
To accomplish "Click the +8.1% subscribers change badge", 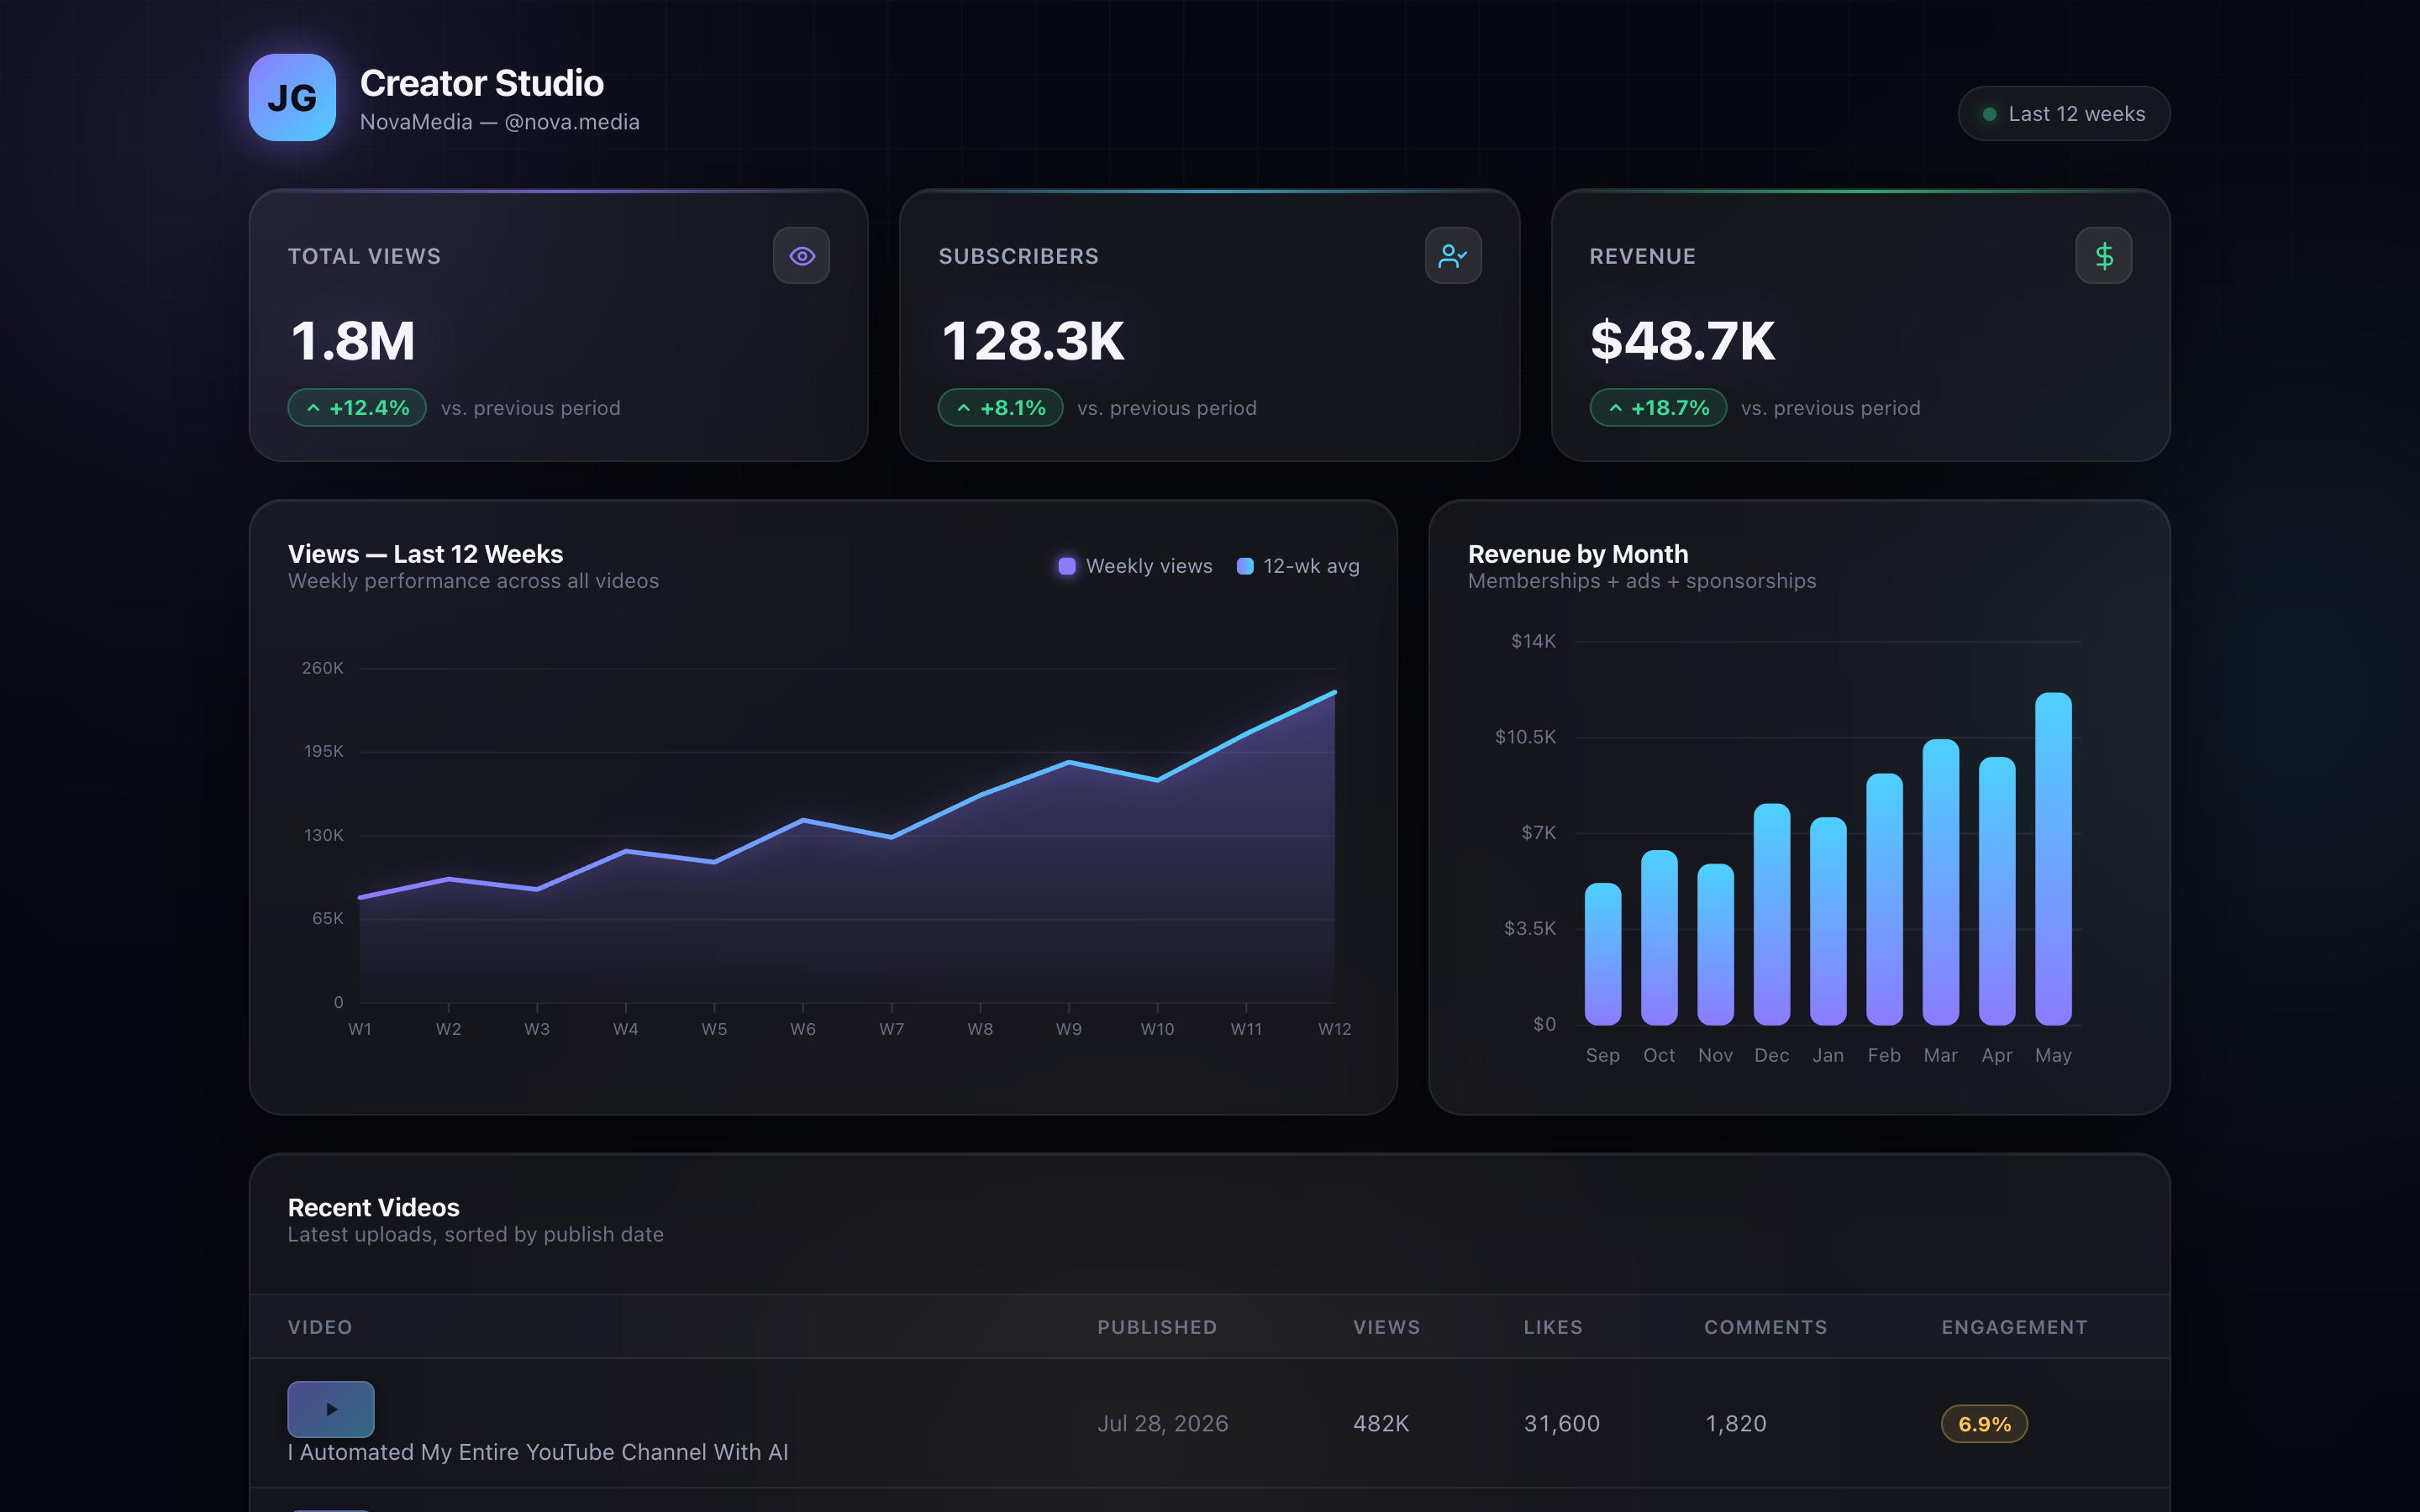I will coord(1000,408).
